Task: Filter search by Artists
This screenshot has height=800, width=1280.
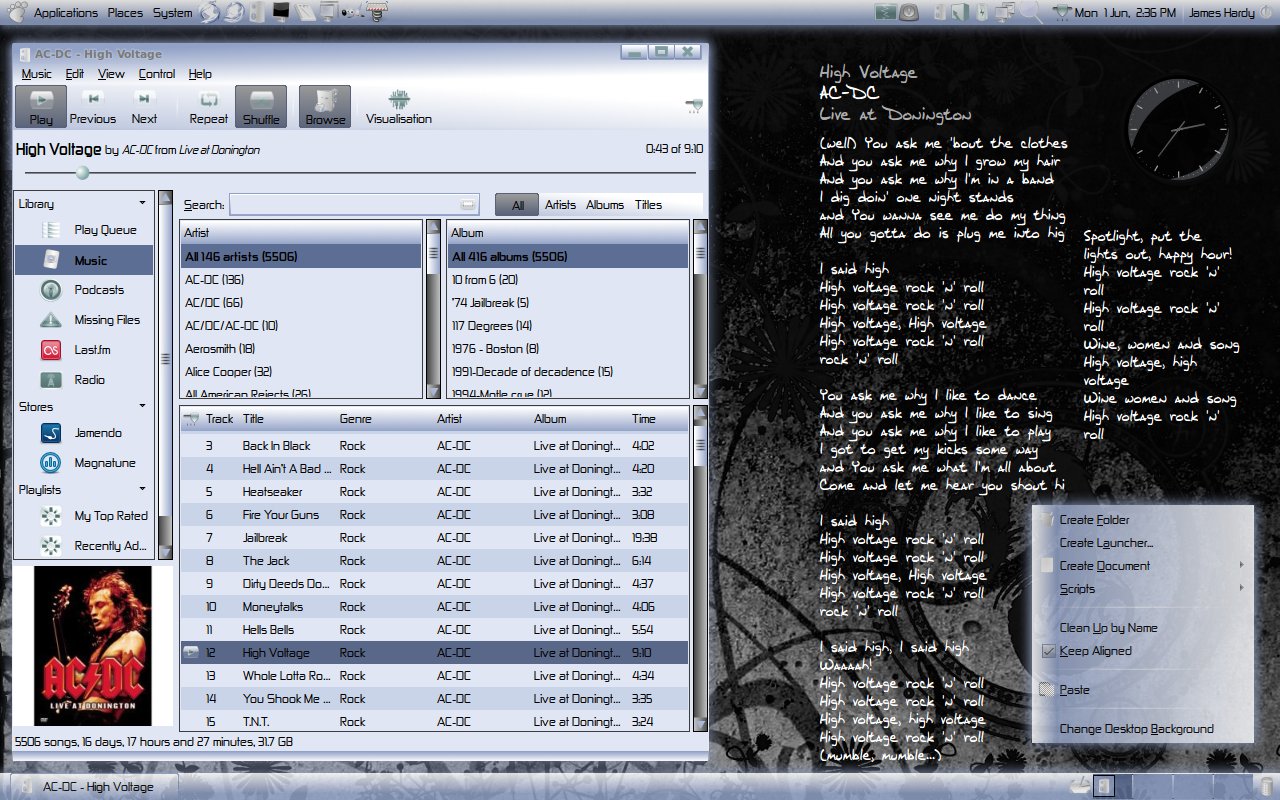Action: tap(560, 205)
